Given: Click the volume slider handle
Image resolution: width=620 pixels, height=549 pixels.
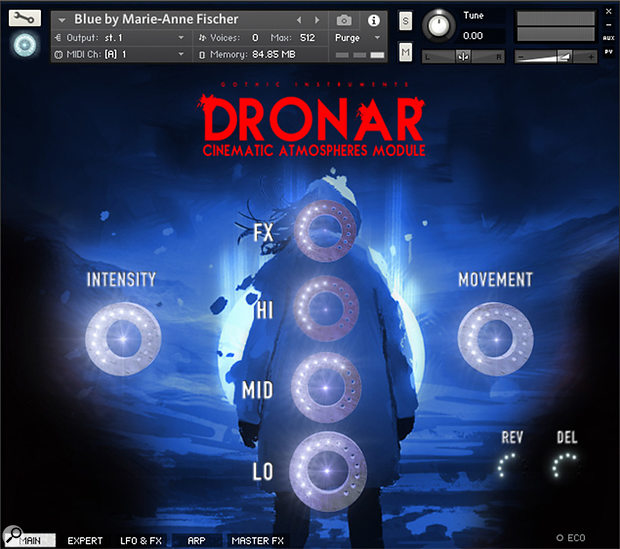Looking at the screenshot, I should [564, 57].
